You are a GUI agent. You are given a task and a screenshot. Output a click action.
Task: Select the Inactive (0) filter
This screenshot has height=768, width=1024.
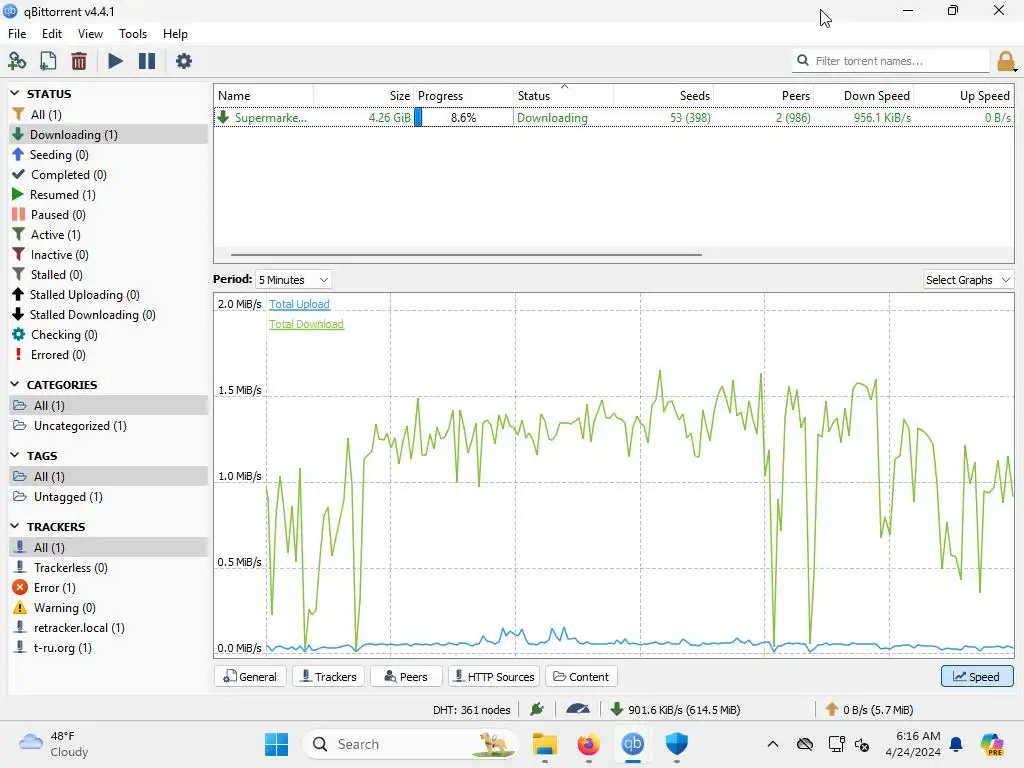pos(108,255)
